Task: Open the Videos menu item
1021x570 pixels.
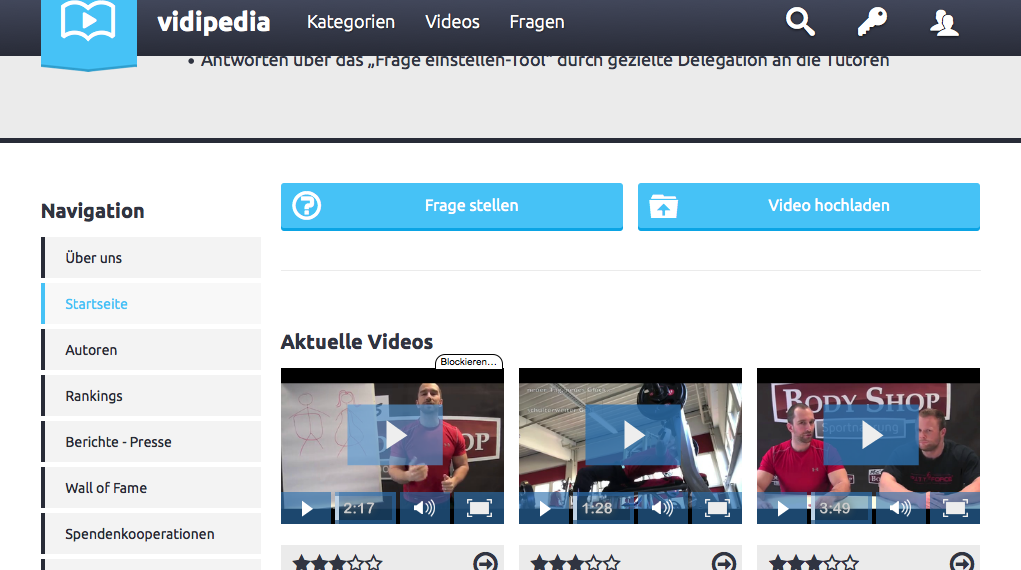Action: click(453, 22)
